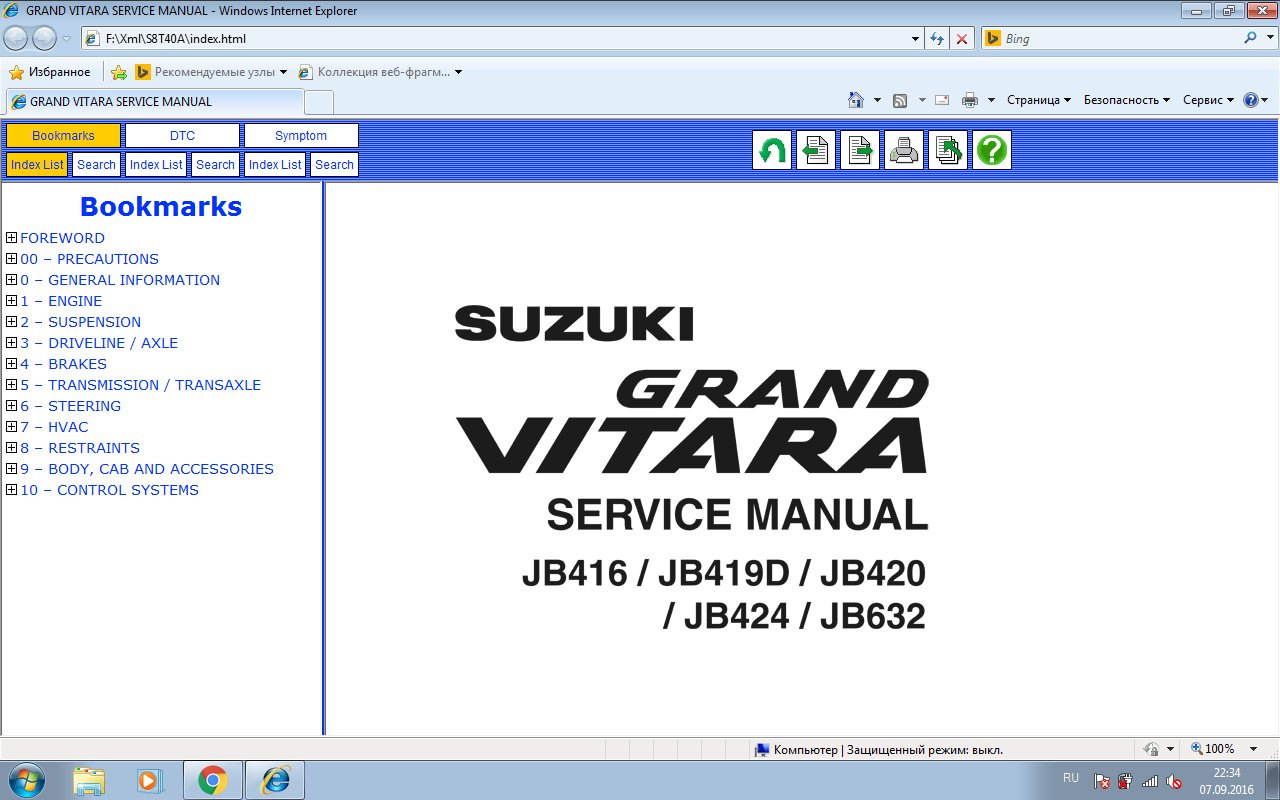Open the address bar history dropdown arrow
Image resolution: width=1280 pixels, height=800 pixels.
coord(916,39)
